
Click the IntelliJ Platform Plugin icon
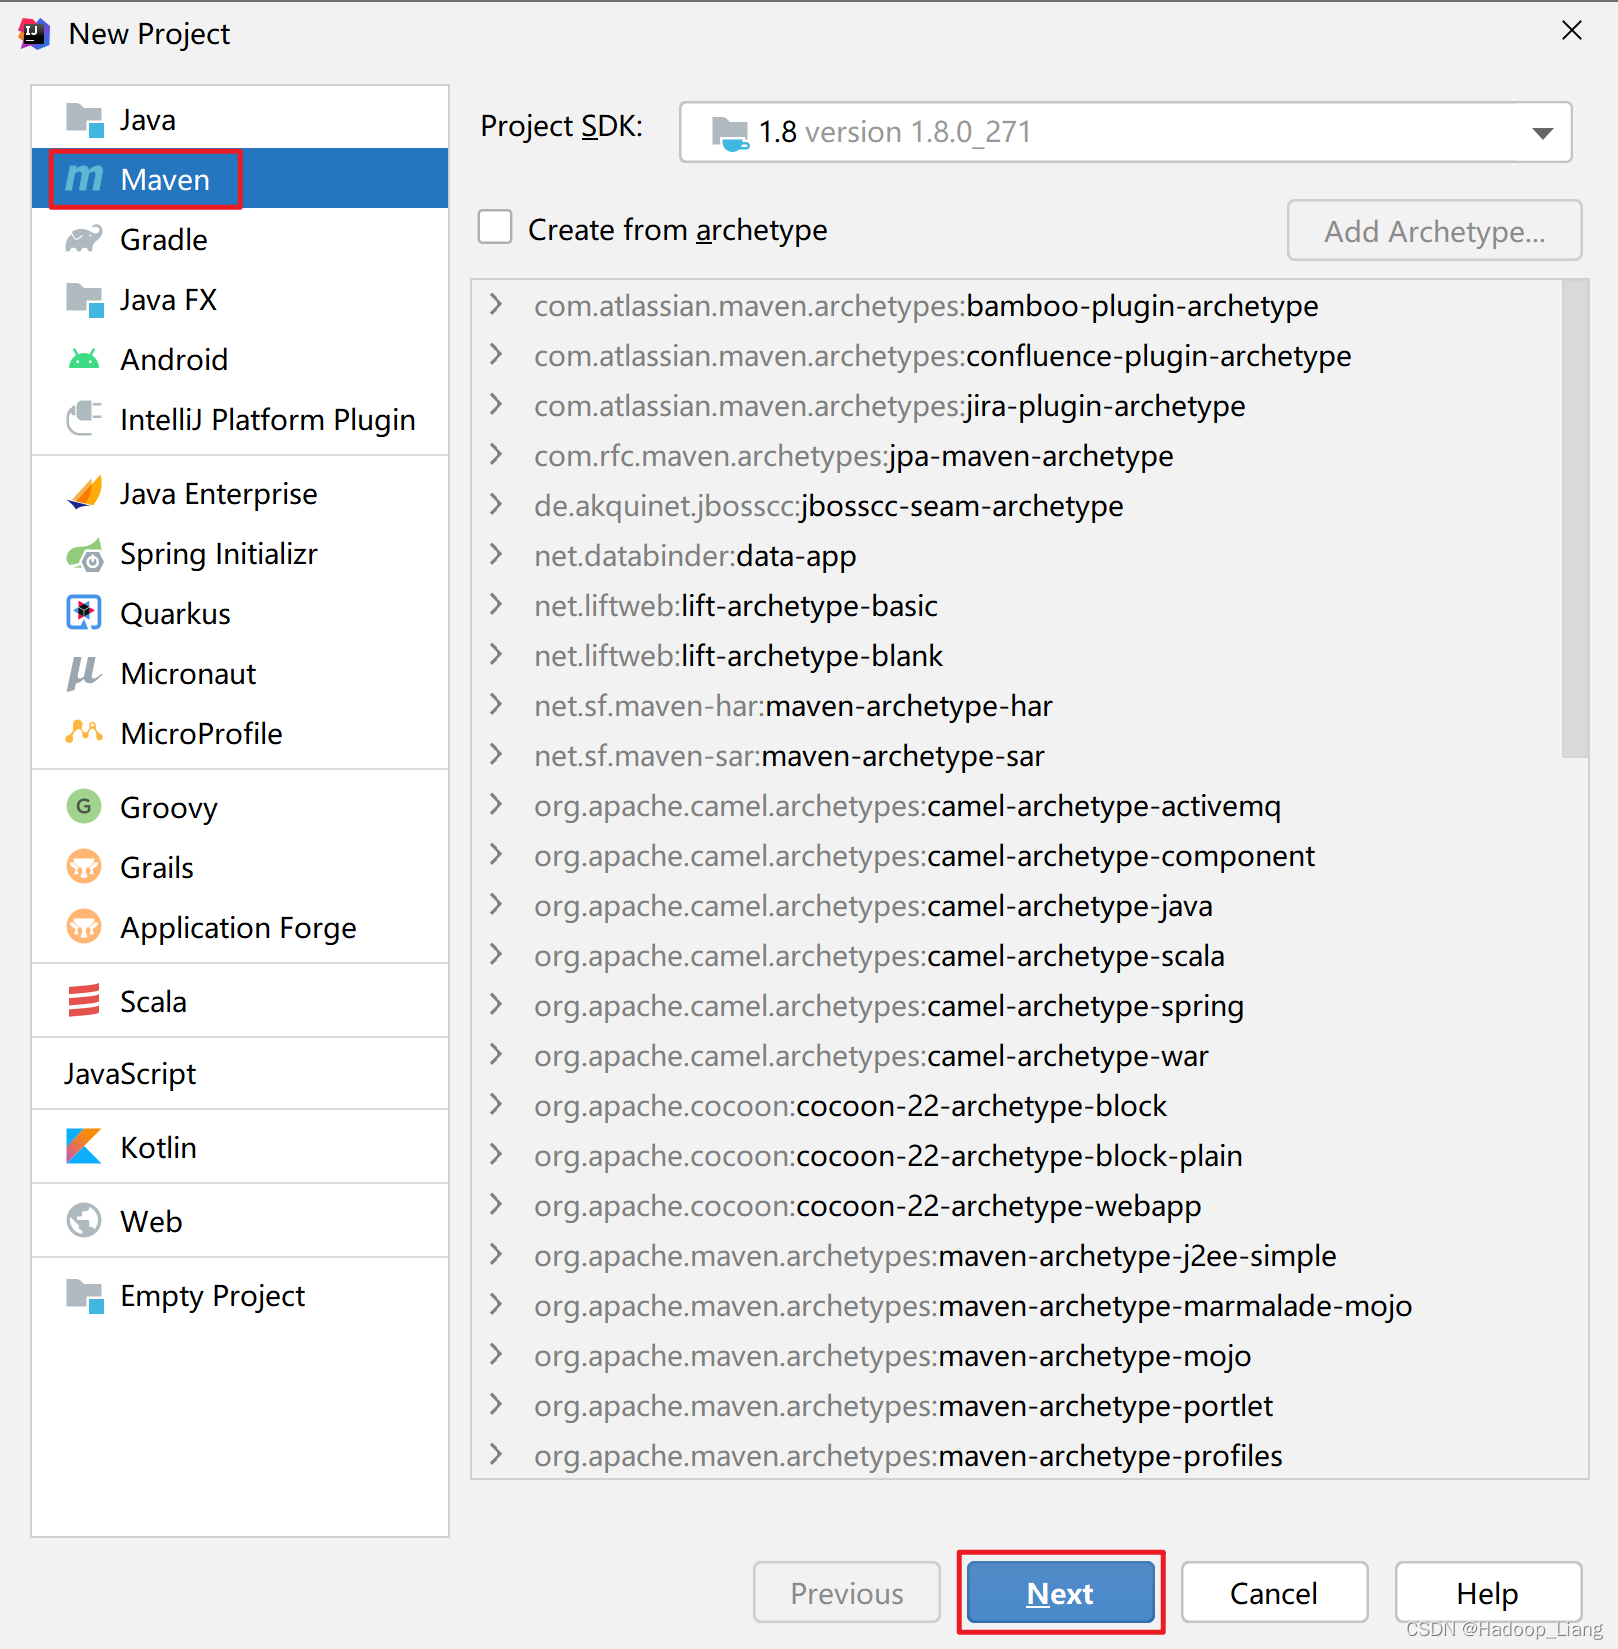[84, 419]
